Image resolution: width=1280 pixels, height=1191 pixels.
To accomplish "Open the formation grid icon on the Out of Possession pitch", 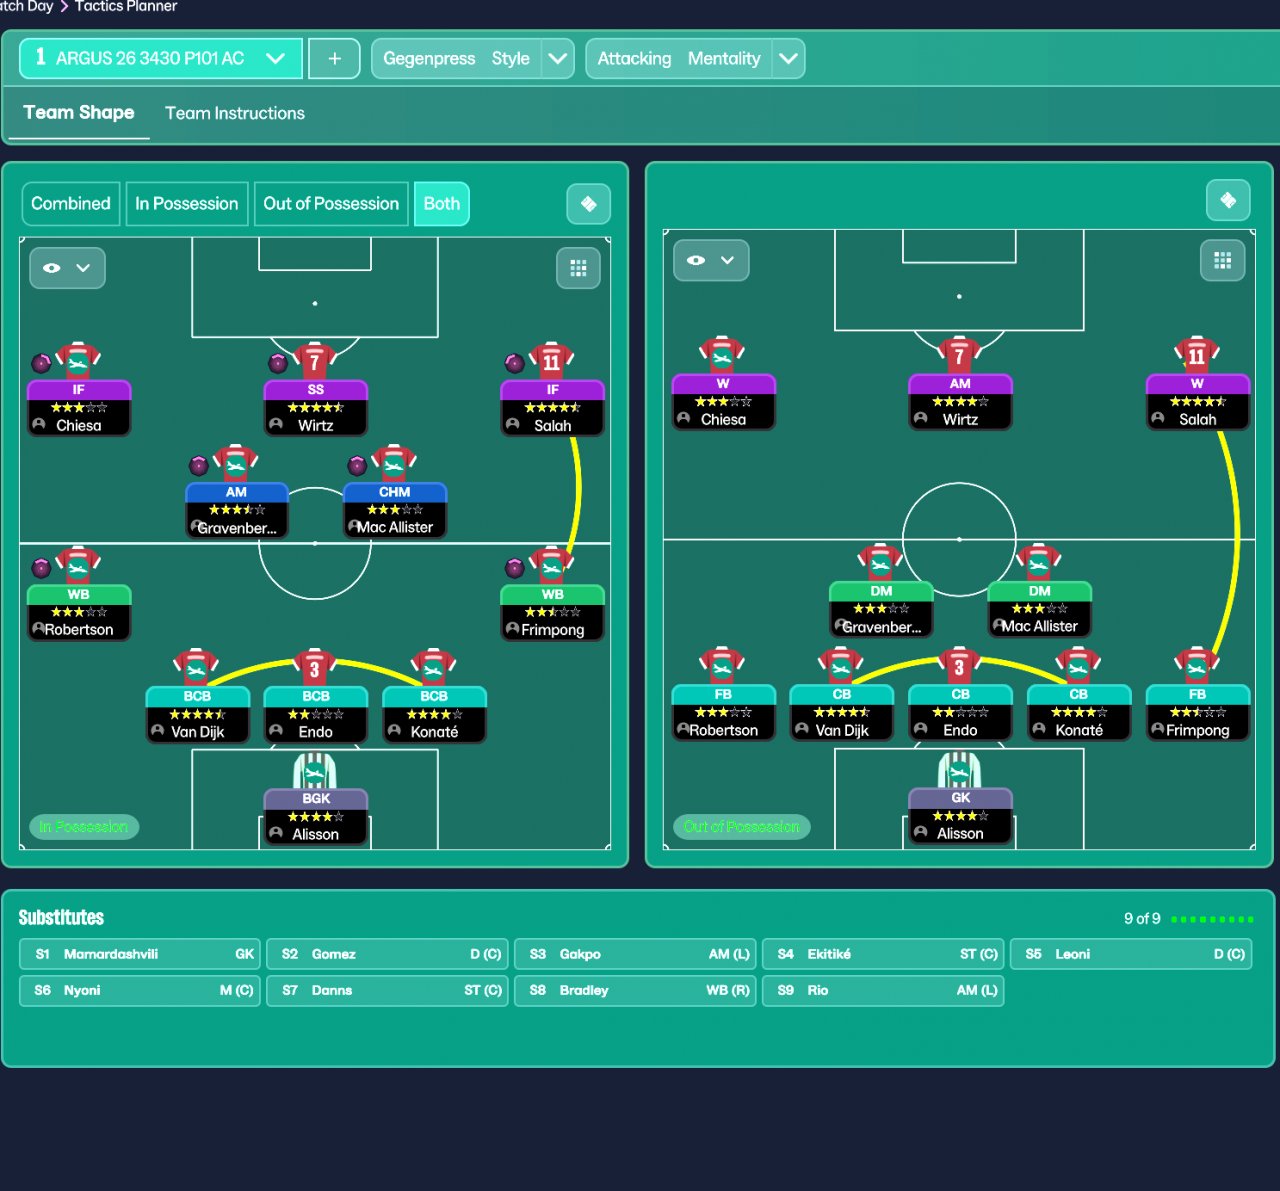I will (x=1222, y=261).
